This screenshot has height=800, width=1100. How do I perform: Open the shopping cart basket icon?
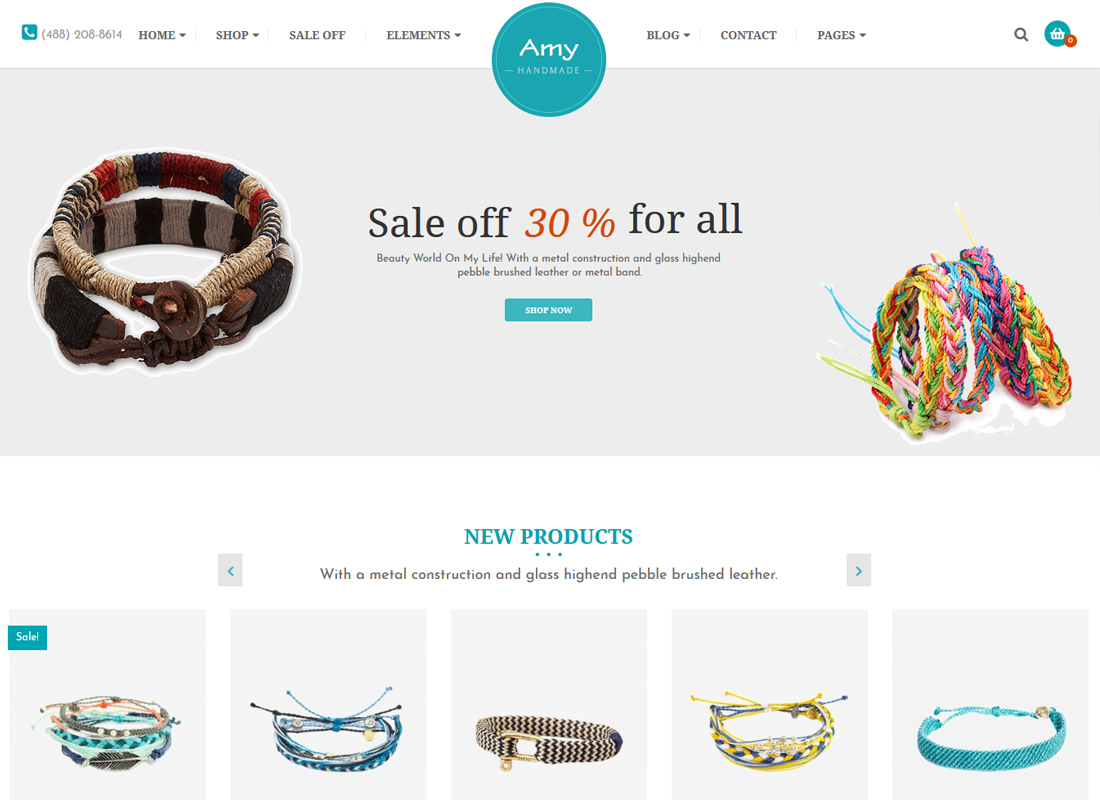(x=1057, y=34)
